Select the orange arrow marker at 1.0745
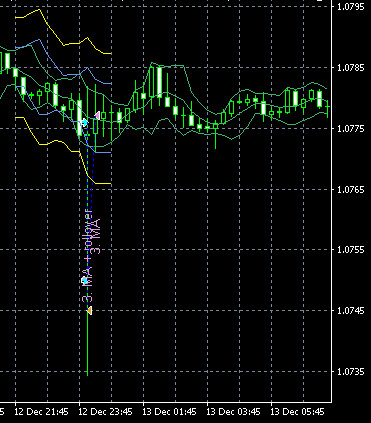 pos(89,311)
